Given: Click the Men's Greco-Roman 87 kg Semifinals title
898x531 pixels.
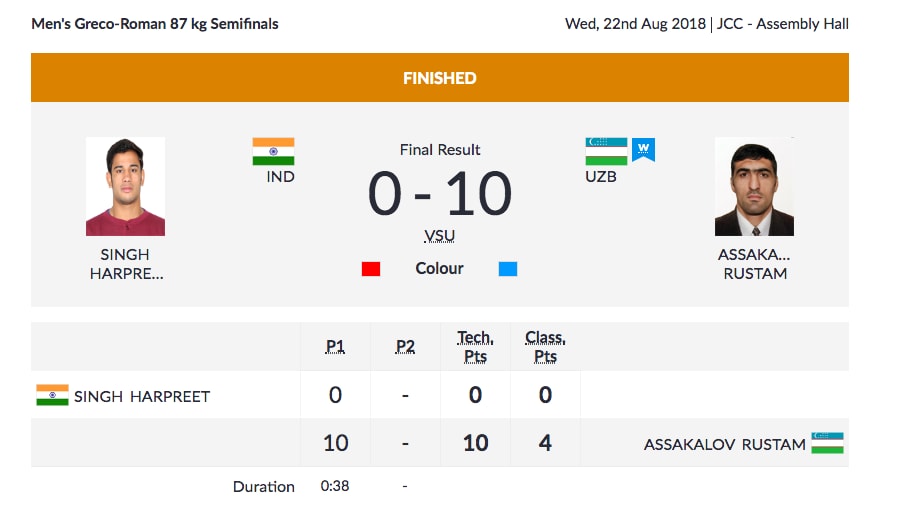Looking at the screenshot, I should click(155, 23).
